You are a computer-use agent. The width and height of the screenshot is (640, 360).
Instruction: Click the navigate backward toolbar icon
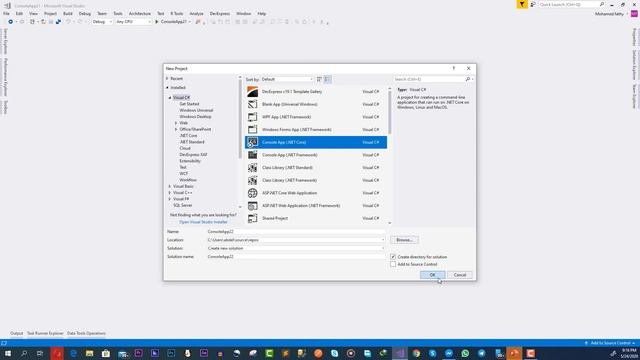pyautogui.click(x=11, y=22)
